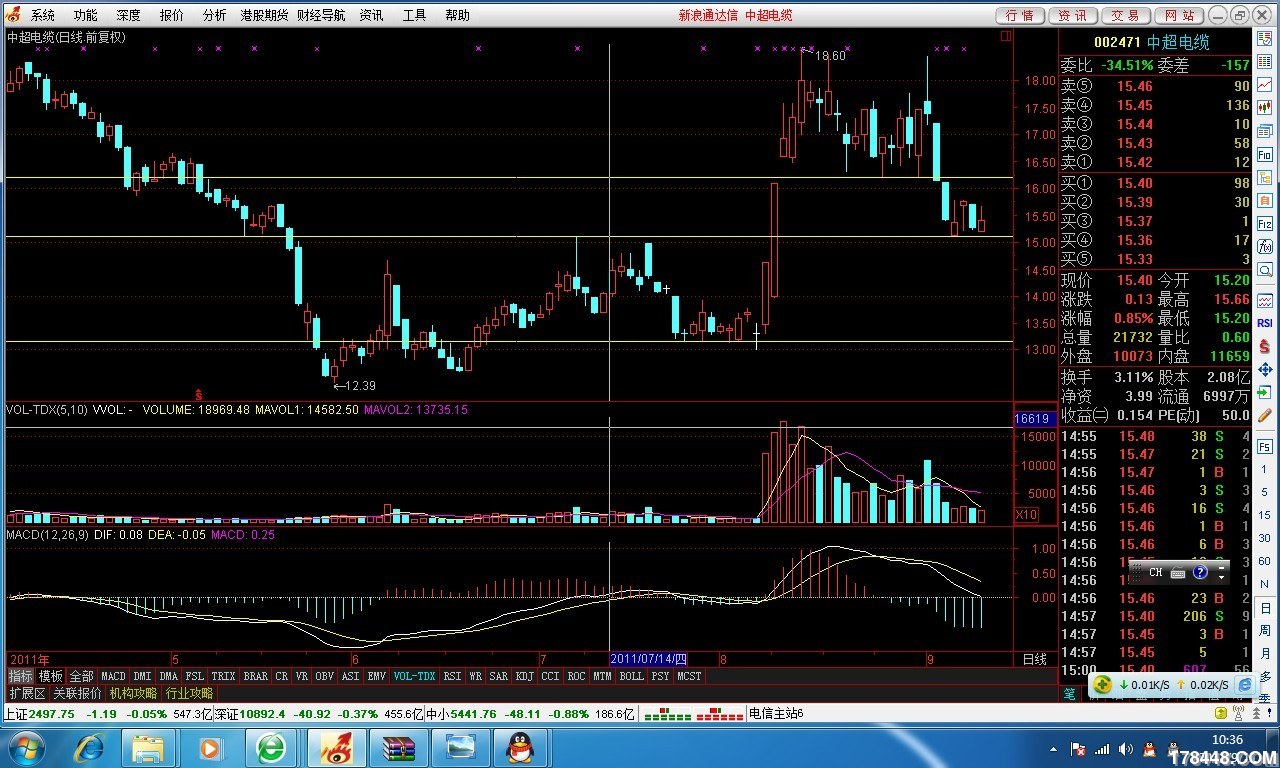This screenshot has width=1280, height=768.
Task: Click the 笔 tick tab below trade list
Action: pos(1069,694)
